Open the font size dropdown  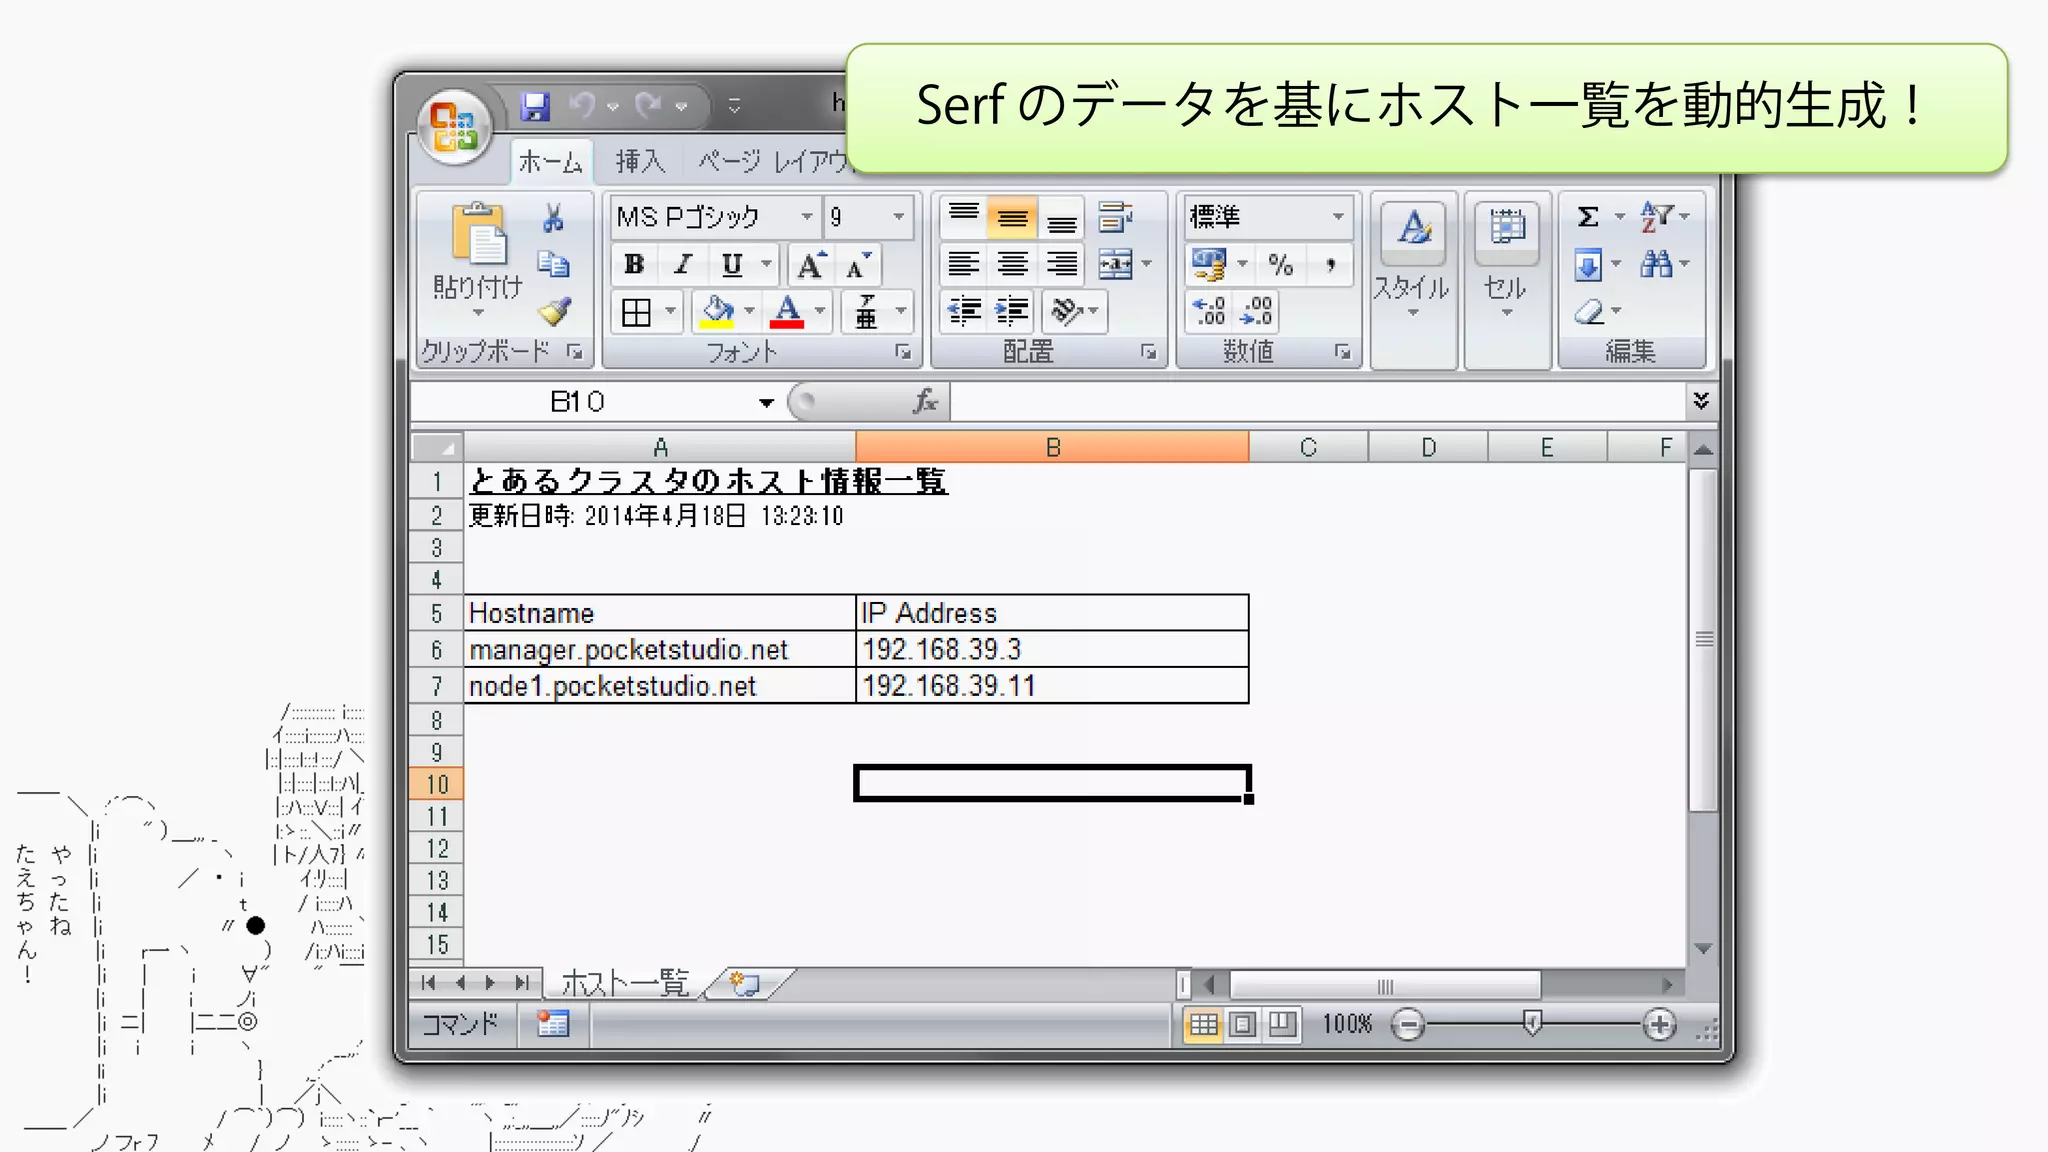(898, 217)
